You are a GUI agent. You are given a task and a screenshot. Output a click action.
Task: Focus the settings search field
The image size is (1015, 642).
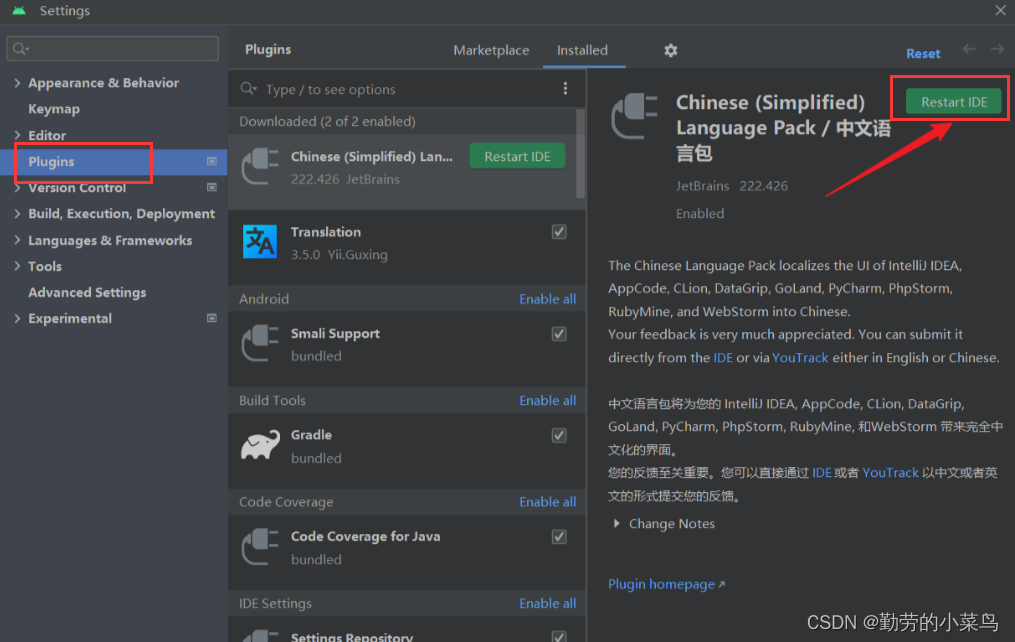113,49
